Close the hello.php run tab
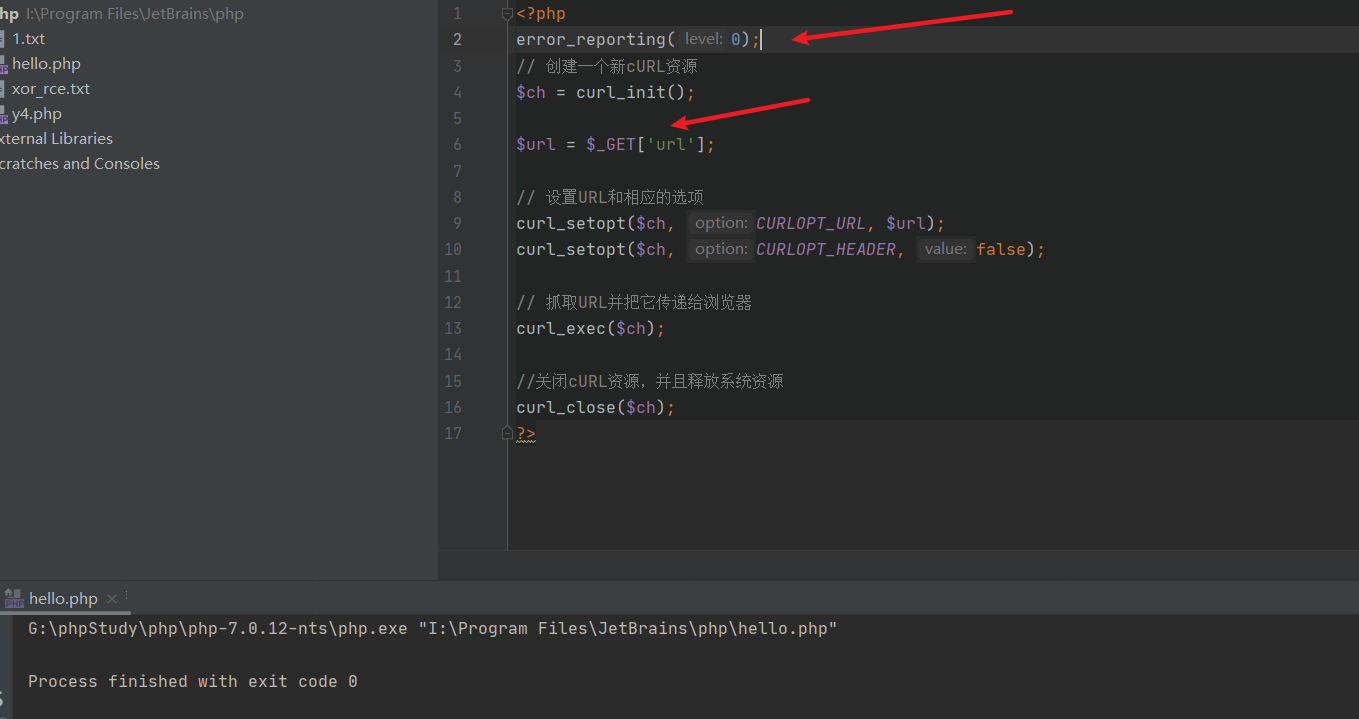Screen dimensions: 1359x719 pos(112,599)
